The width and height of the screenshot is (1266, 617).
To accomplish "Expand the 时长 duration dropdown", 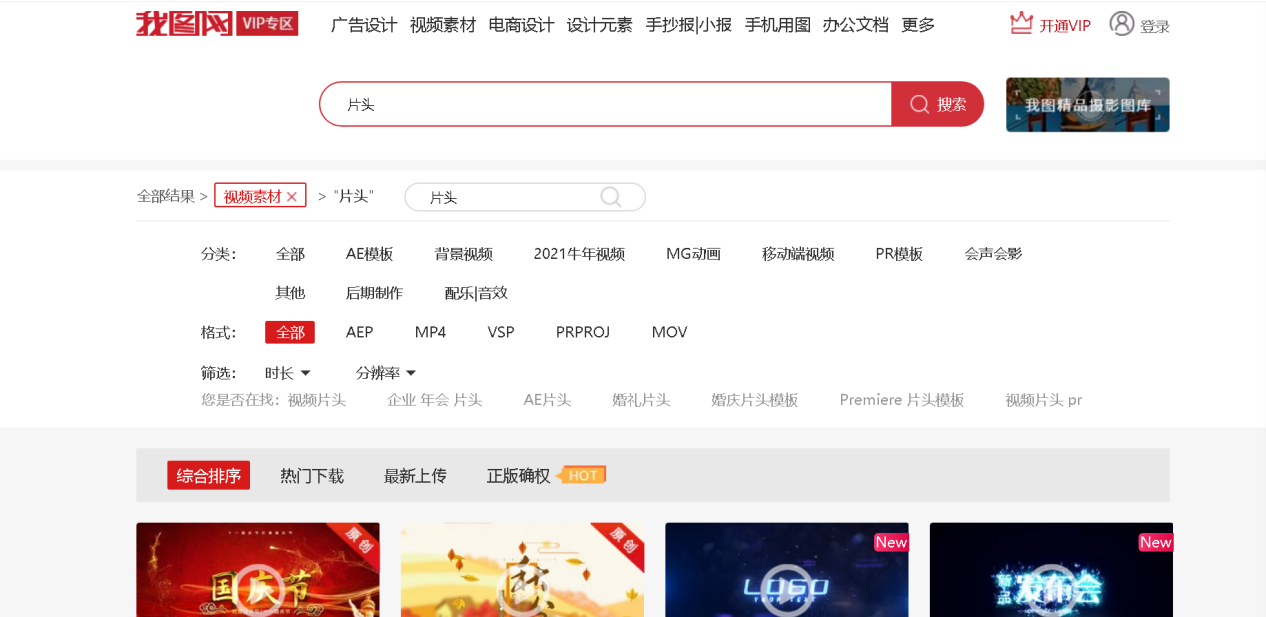I will [286, 372].
